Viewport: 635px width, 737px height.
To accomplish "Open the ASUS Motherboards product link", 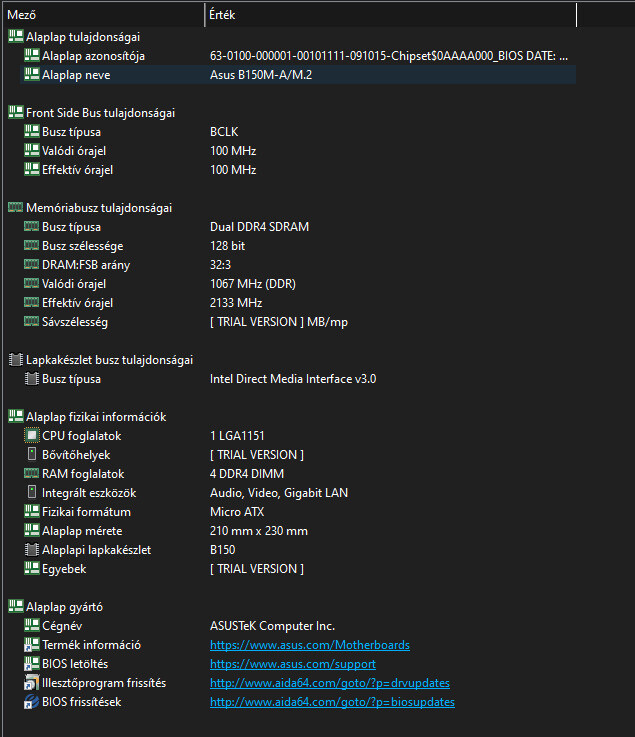I will coord(309,645).
